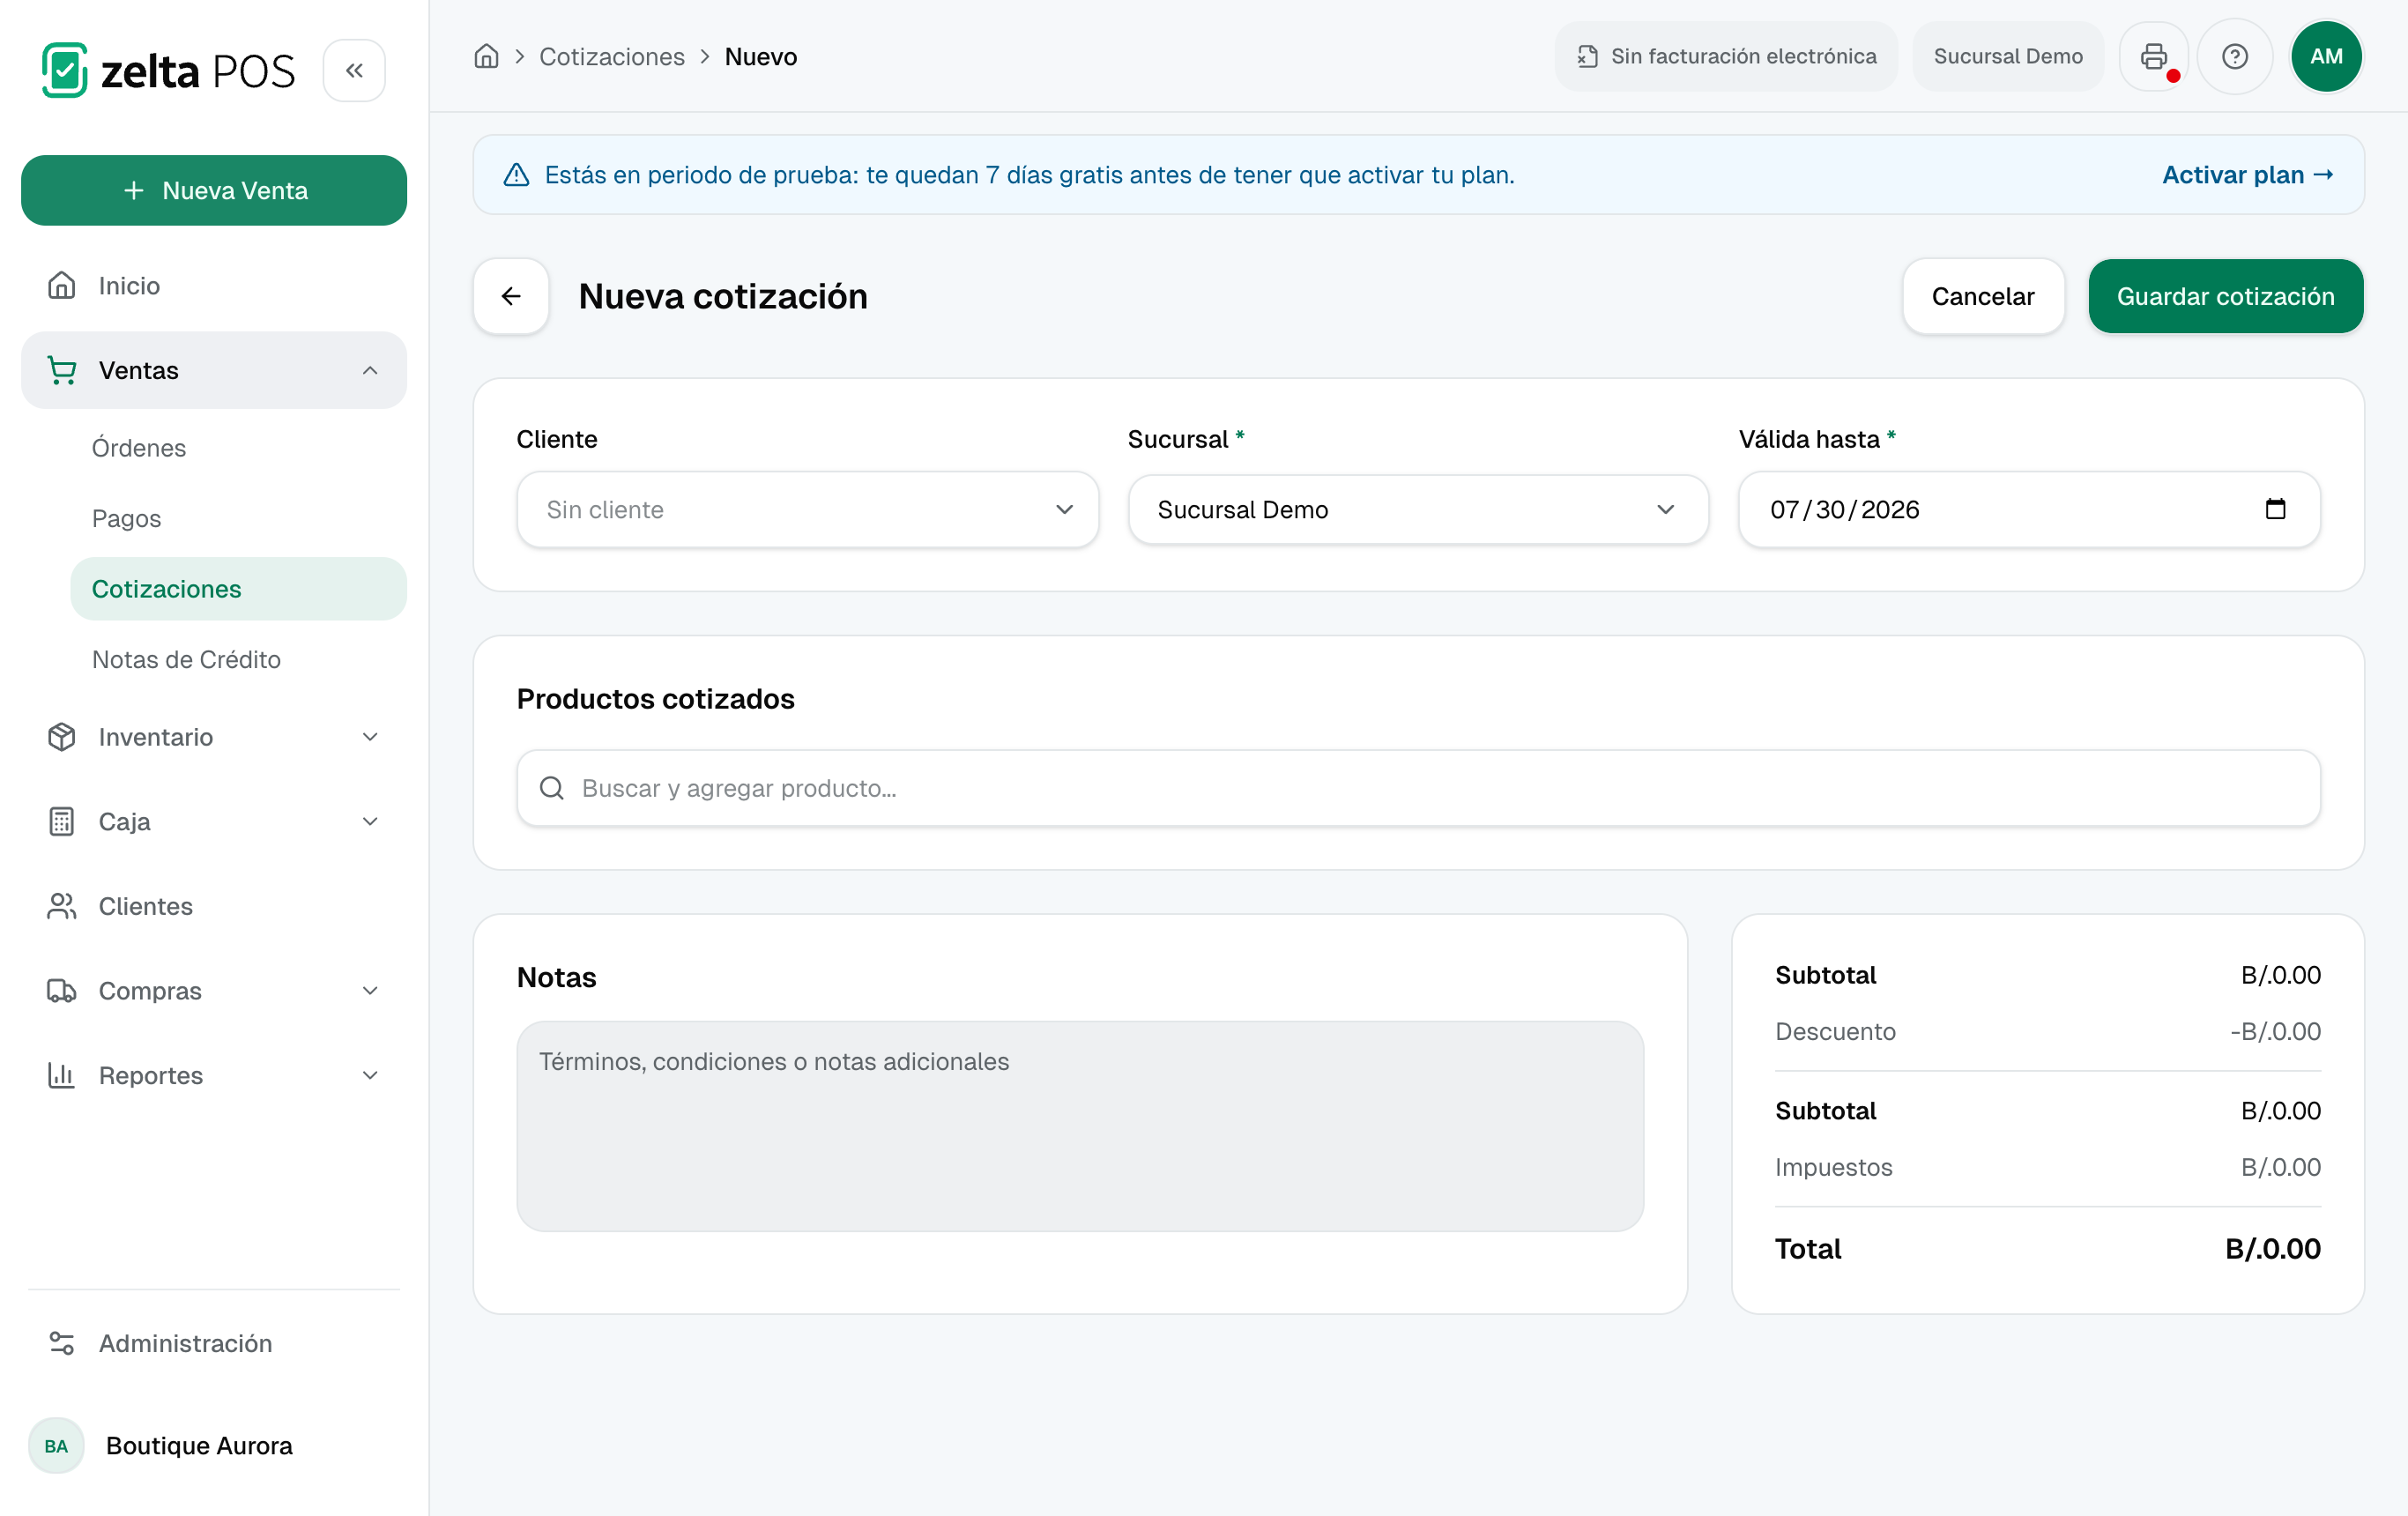
Task: Click the Cancelar button
Action: (1982, 296)
